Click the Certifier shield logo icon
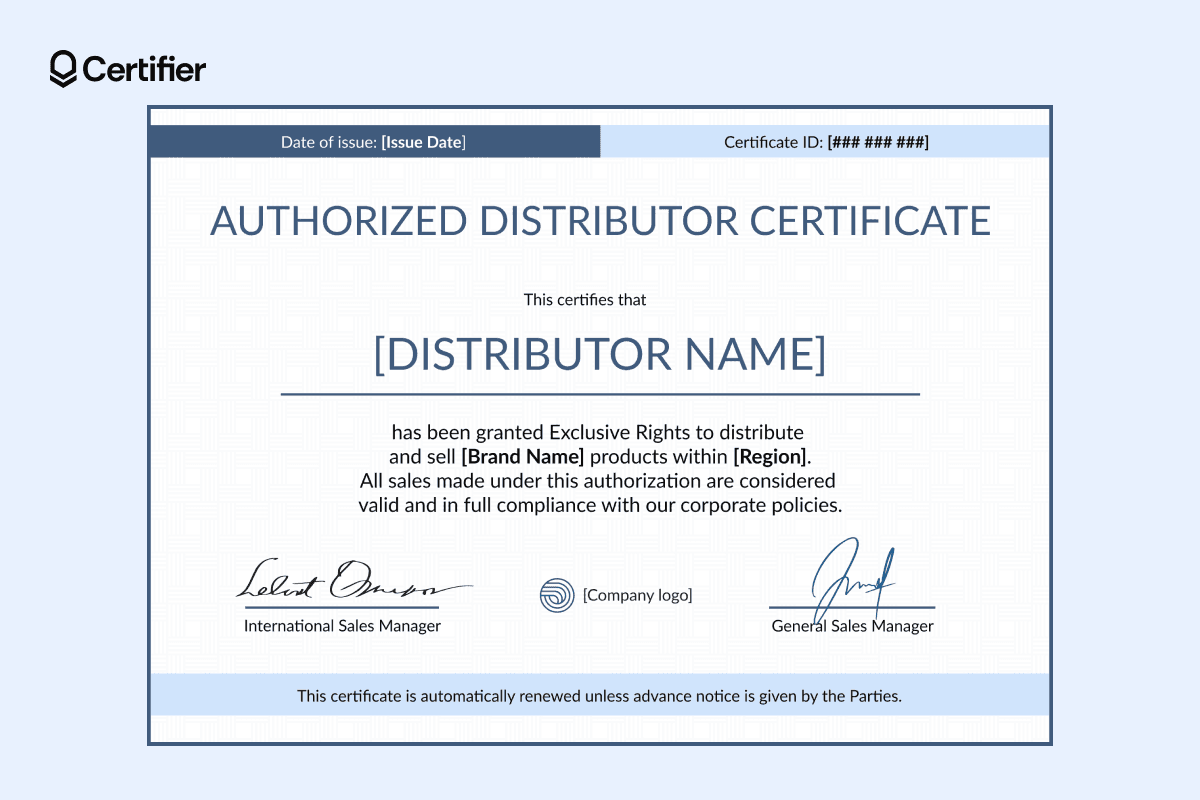The height and width of the screenshot is (800, 1200). 63,69
